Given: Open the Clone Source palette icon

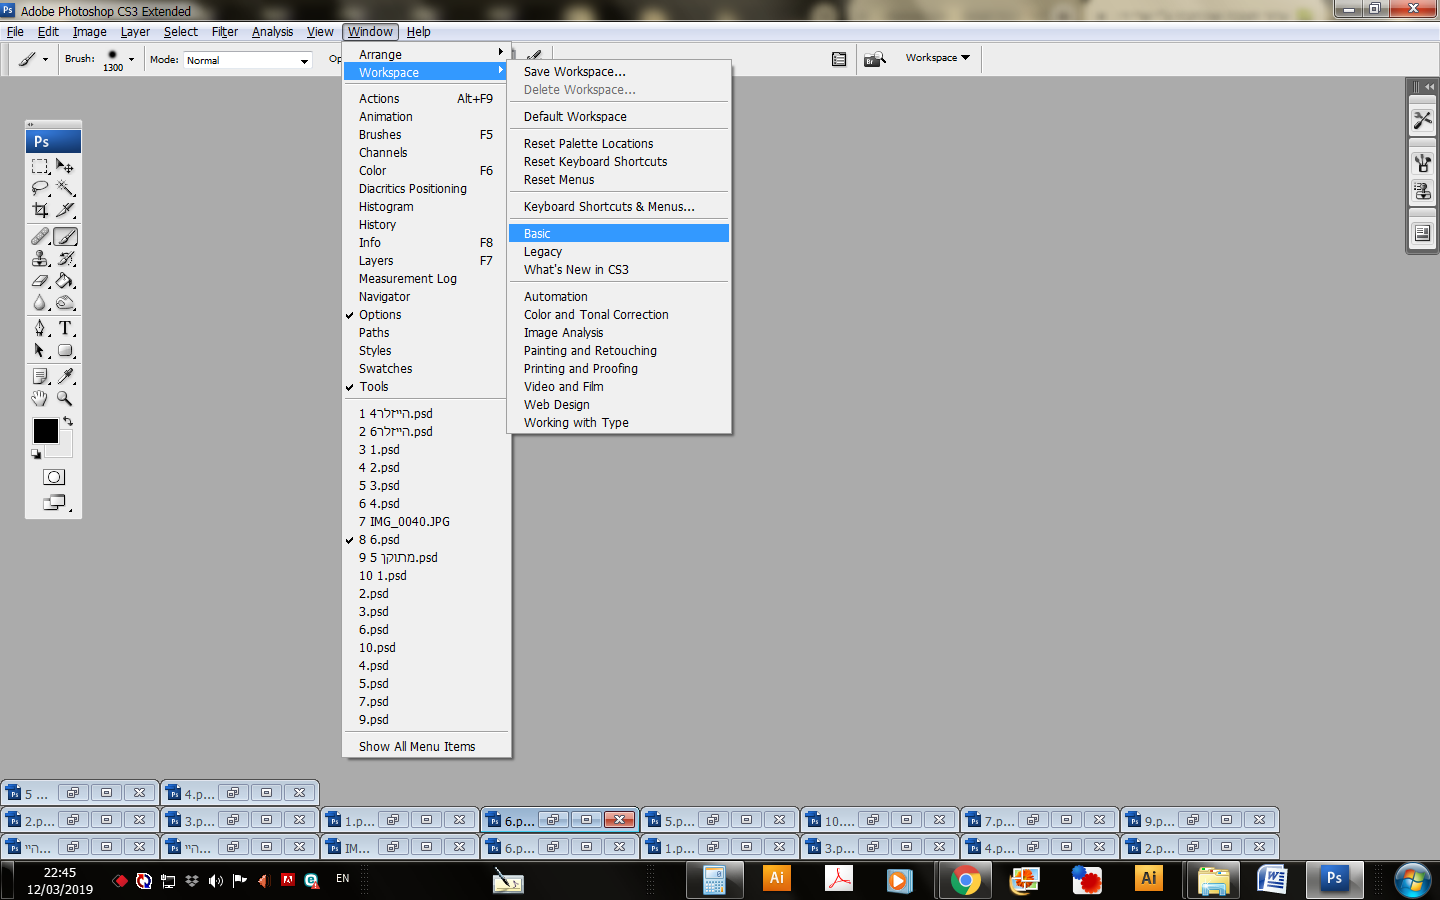Looking at the screenshot, I should pyautogui.click(x=1422, y=191).
